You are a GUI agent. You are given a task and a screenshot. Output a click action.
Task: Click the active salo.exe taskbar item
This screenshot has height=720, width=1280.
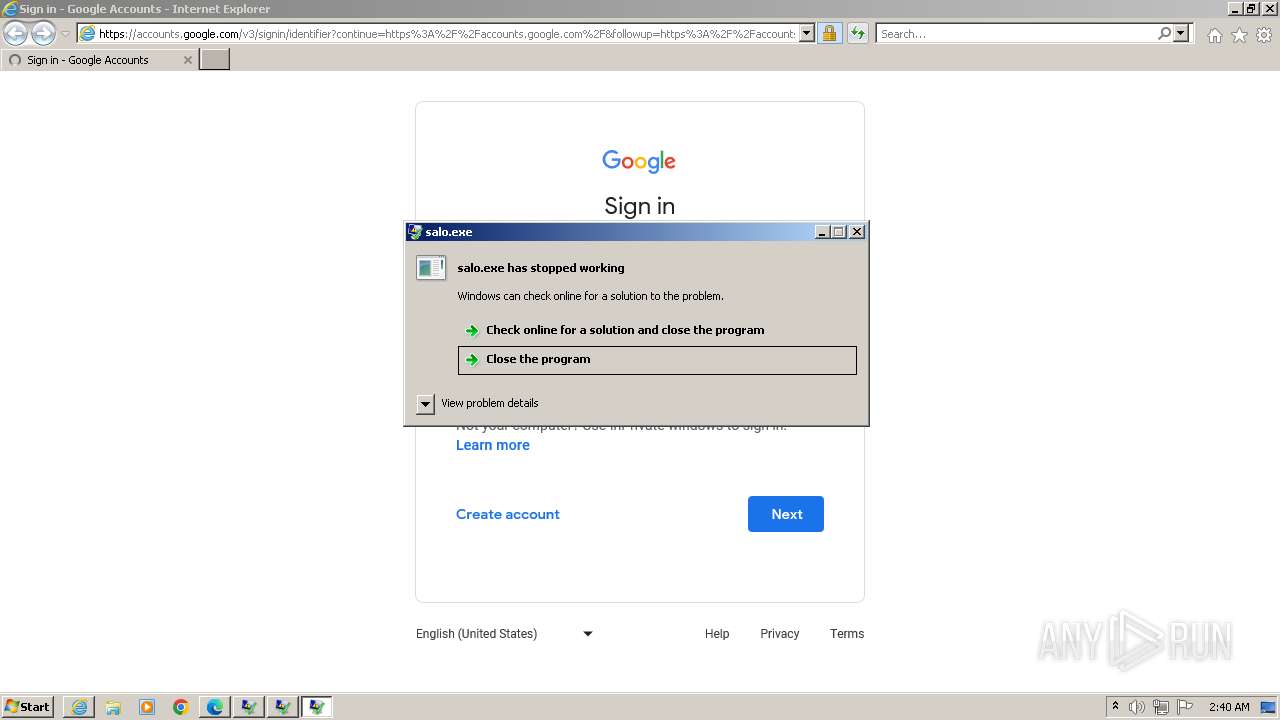pos(317,707)
